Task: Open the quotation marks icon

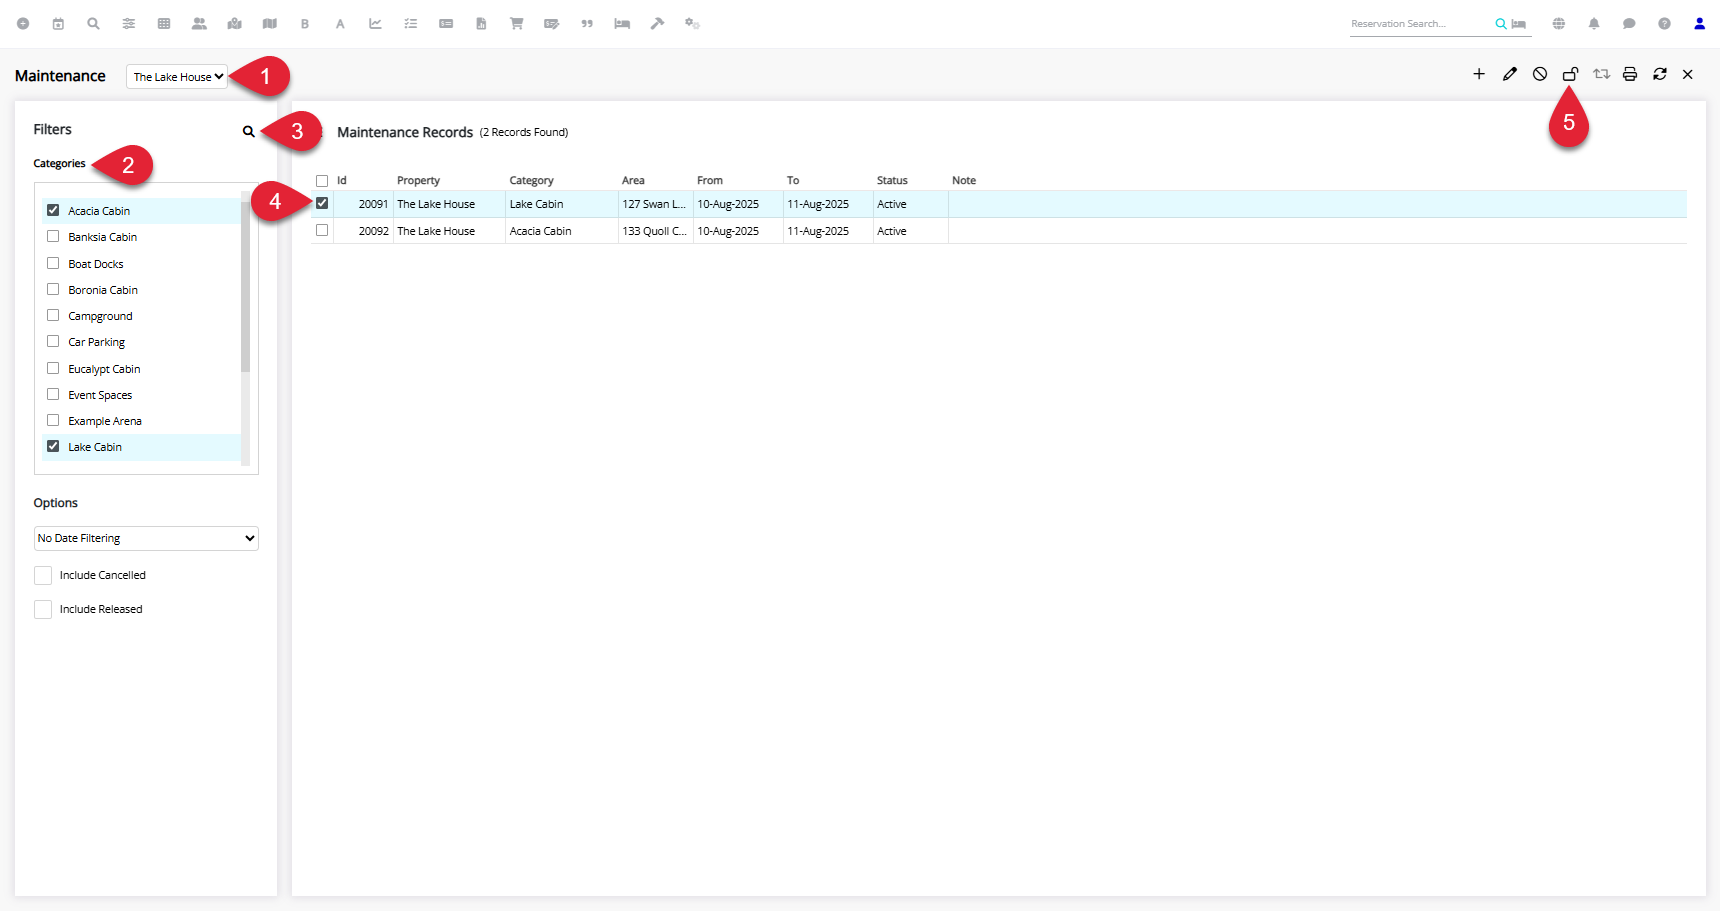Action: [587, 24]
